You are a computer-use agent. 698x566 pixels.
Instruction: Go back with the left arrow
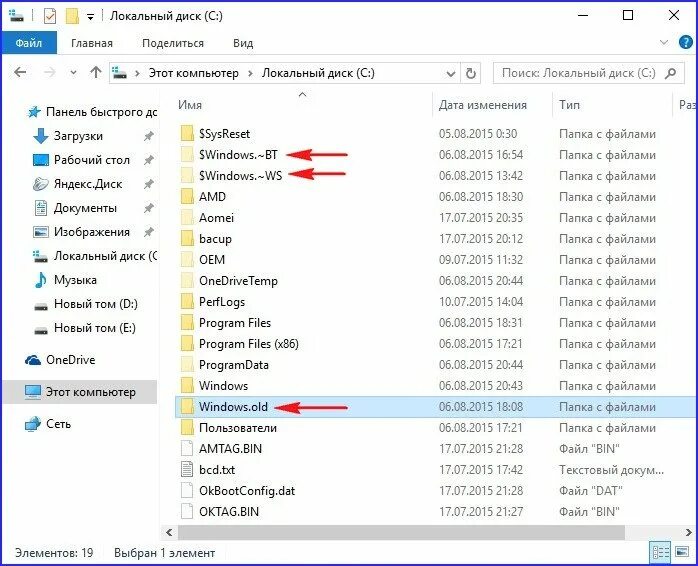coord(20,72)
